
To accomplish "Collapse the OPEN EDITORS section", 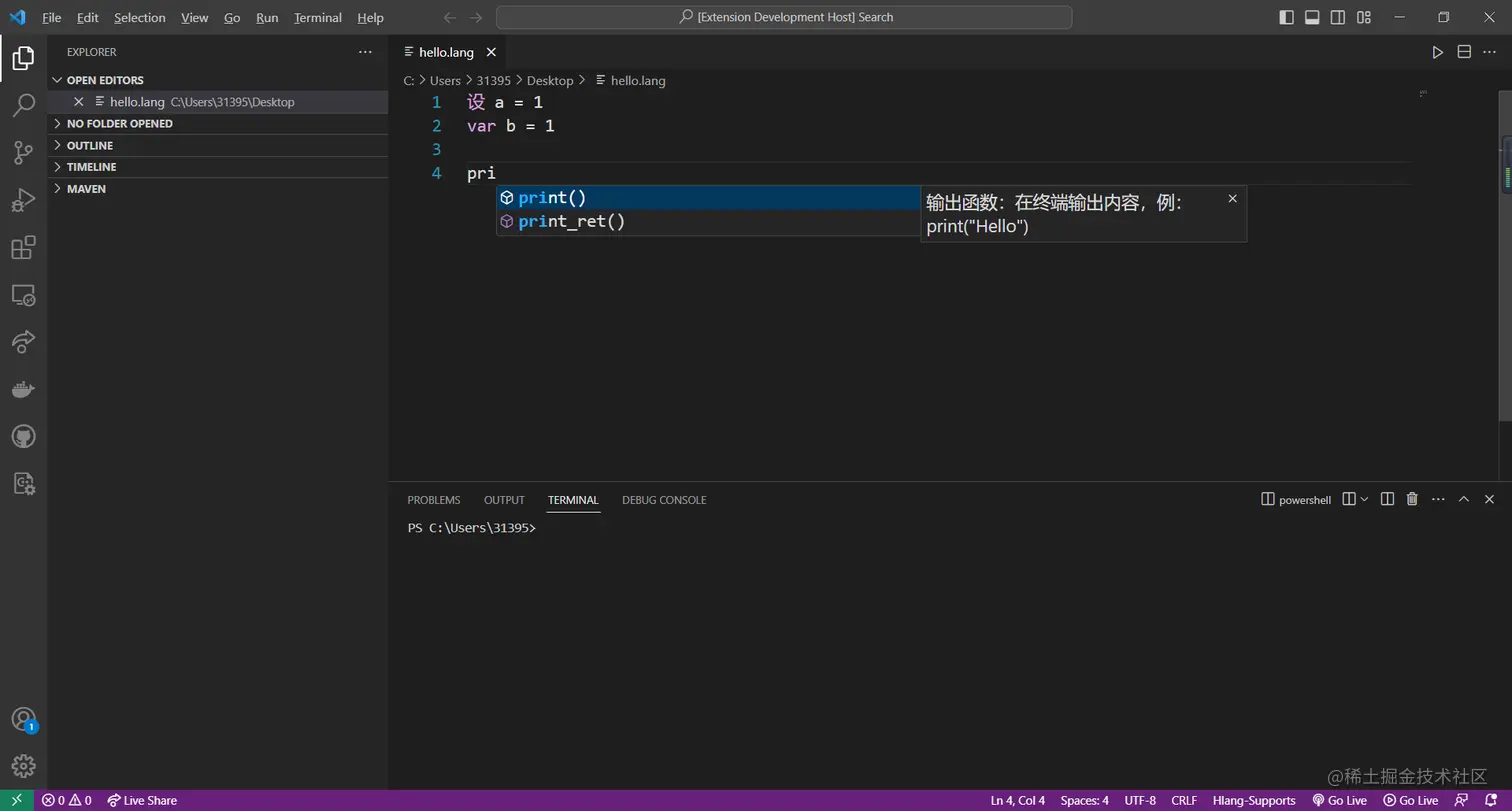I will [x=218, y=80].
